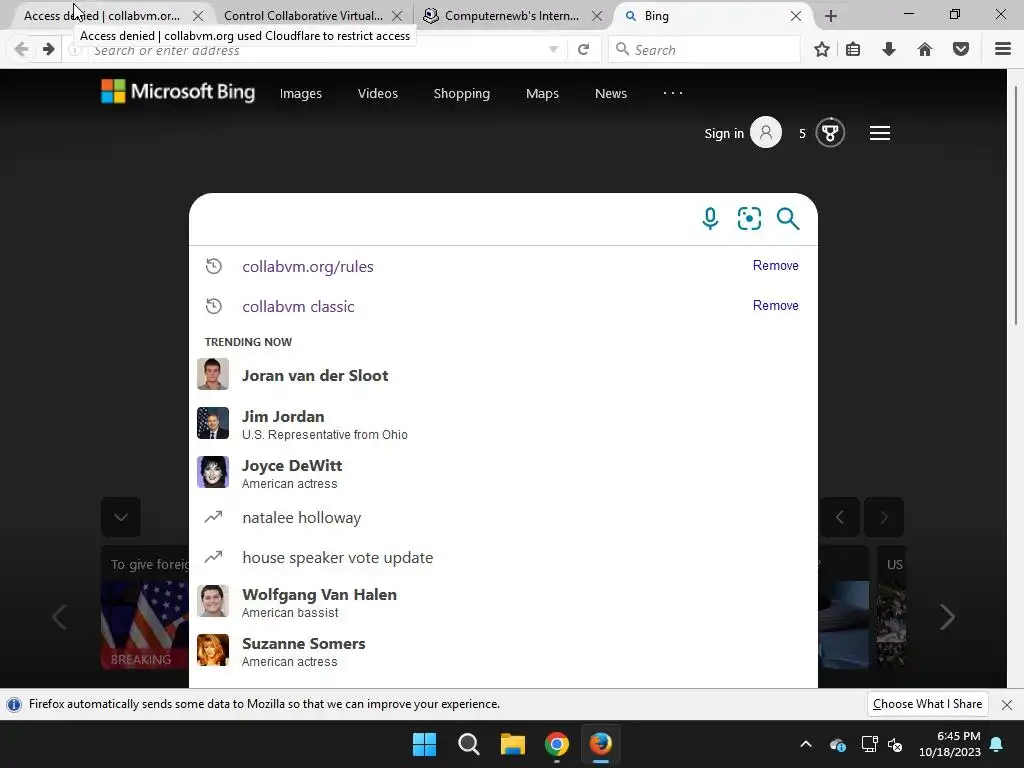Open Bing visual search camera icon
The image size is (1024, 768).
[749, 219]
